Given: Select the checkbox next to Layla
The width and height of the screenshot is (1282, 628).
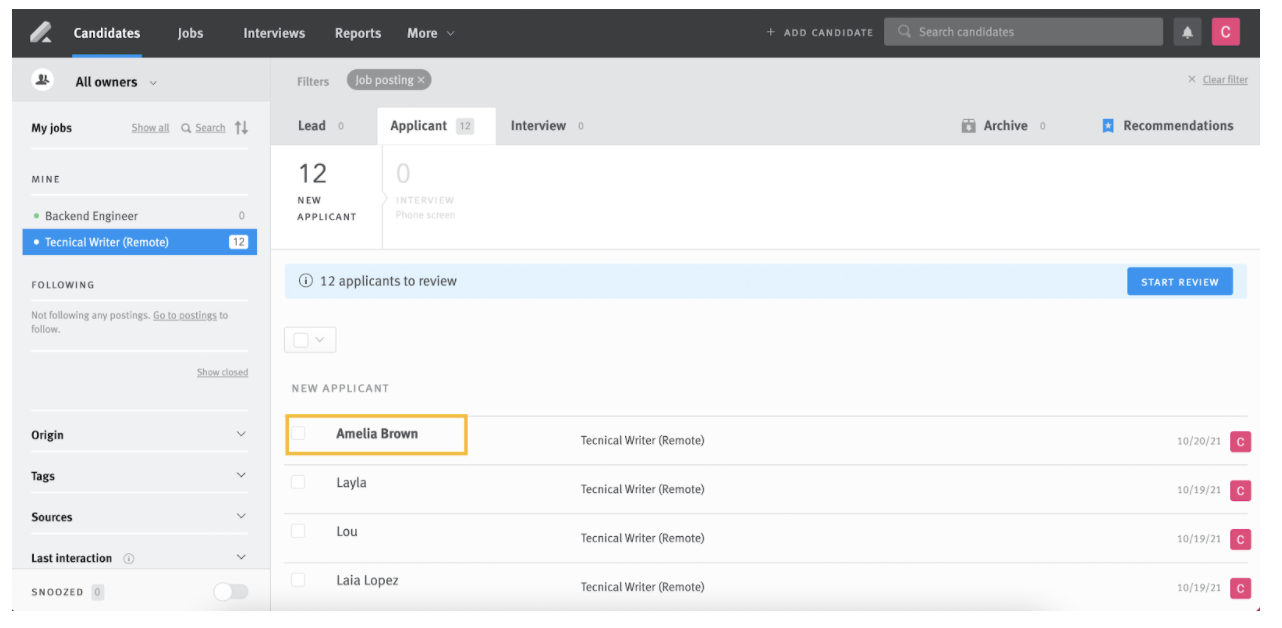Looking at the screenshot, I should (298, 482).
